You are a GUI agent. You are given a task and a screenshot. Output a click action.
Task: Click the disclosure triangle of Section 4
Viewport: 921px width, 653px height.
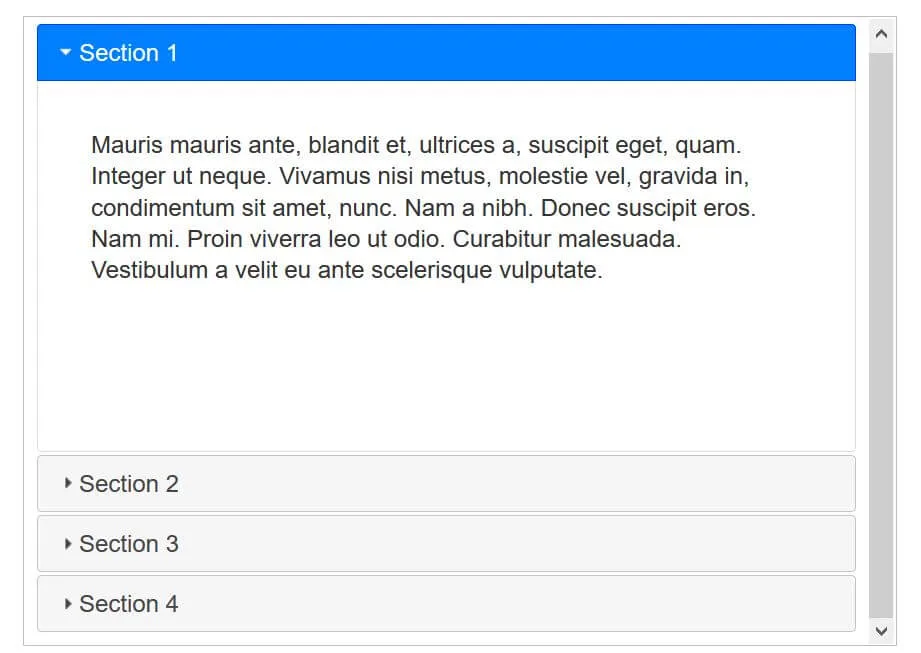click(67, 604)
